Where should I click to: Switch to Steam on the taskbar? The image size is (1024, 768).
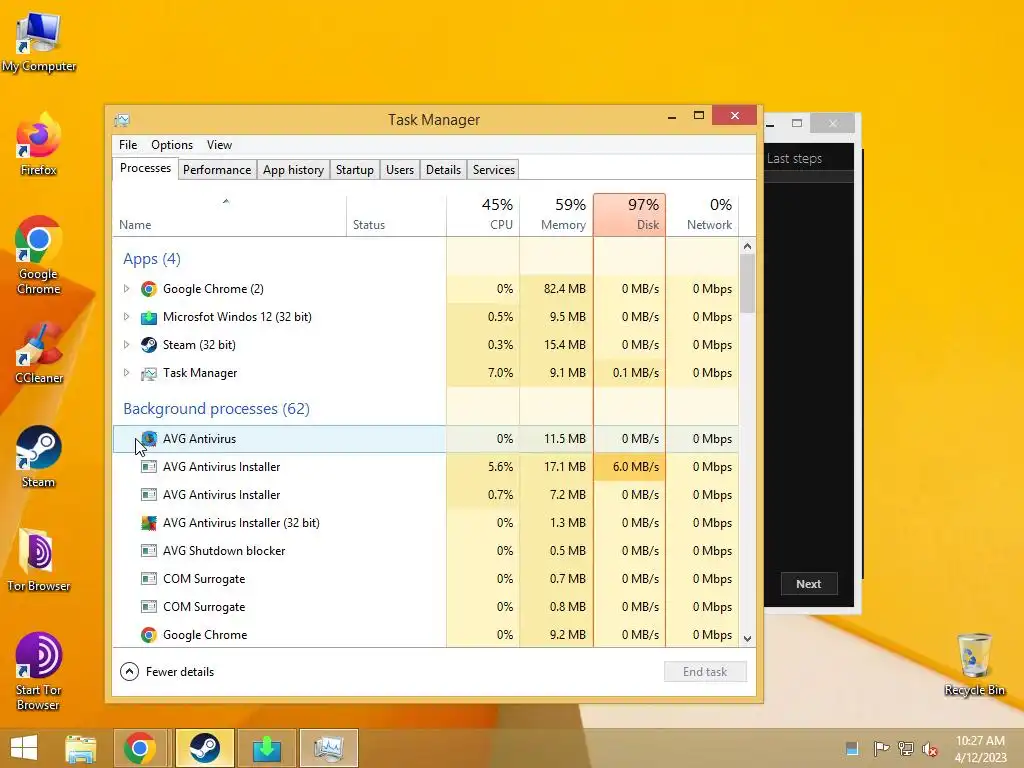click(204, 748)
